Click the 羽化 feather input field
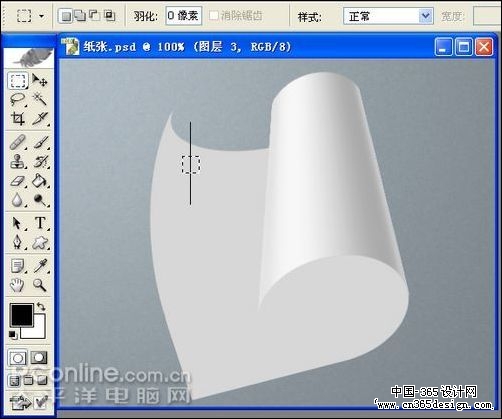This screenshot has height=419, width=502. (183, 16)
